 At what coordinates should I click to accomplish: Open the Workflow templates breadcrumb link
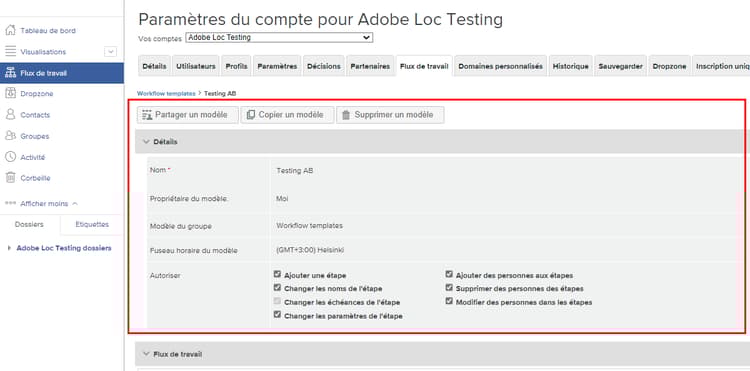click(x=166, y=94)
